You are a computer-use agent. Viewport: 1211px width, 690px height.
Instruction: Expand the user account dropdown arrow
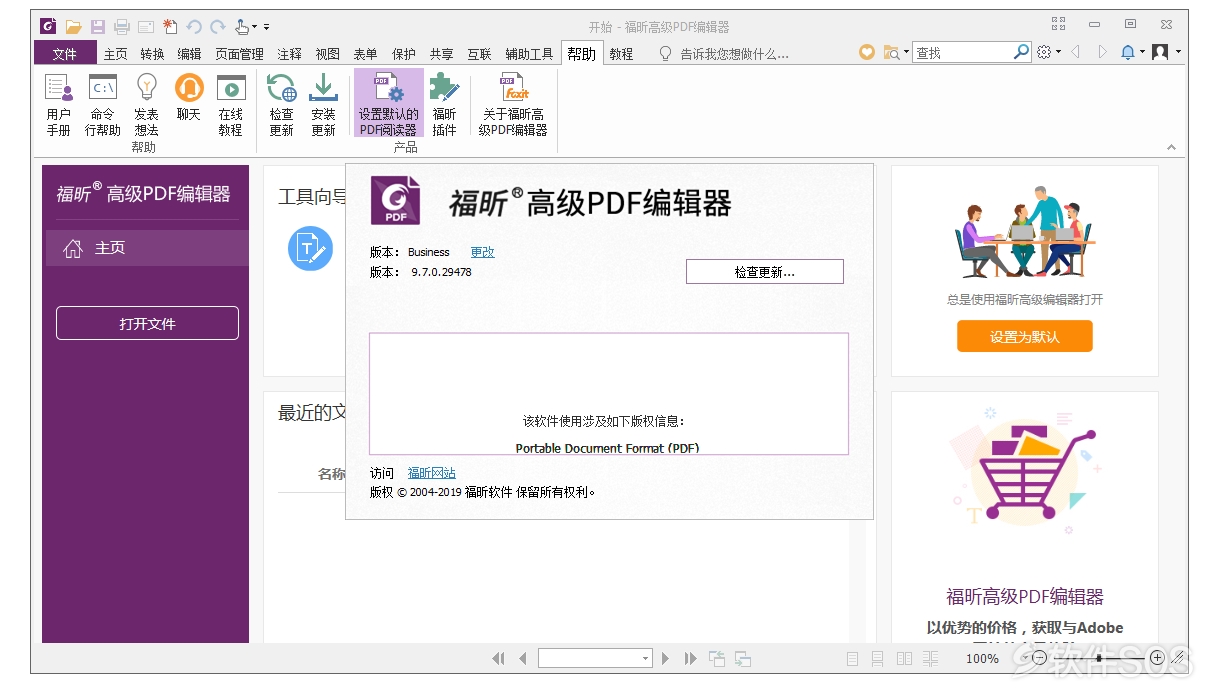pos(1178,52)
